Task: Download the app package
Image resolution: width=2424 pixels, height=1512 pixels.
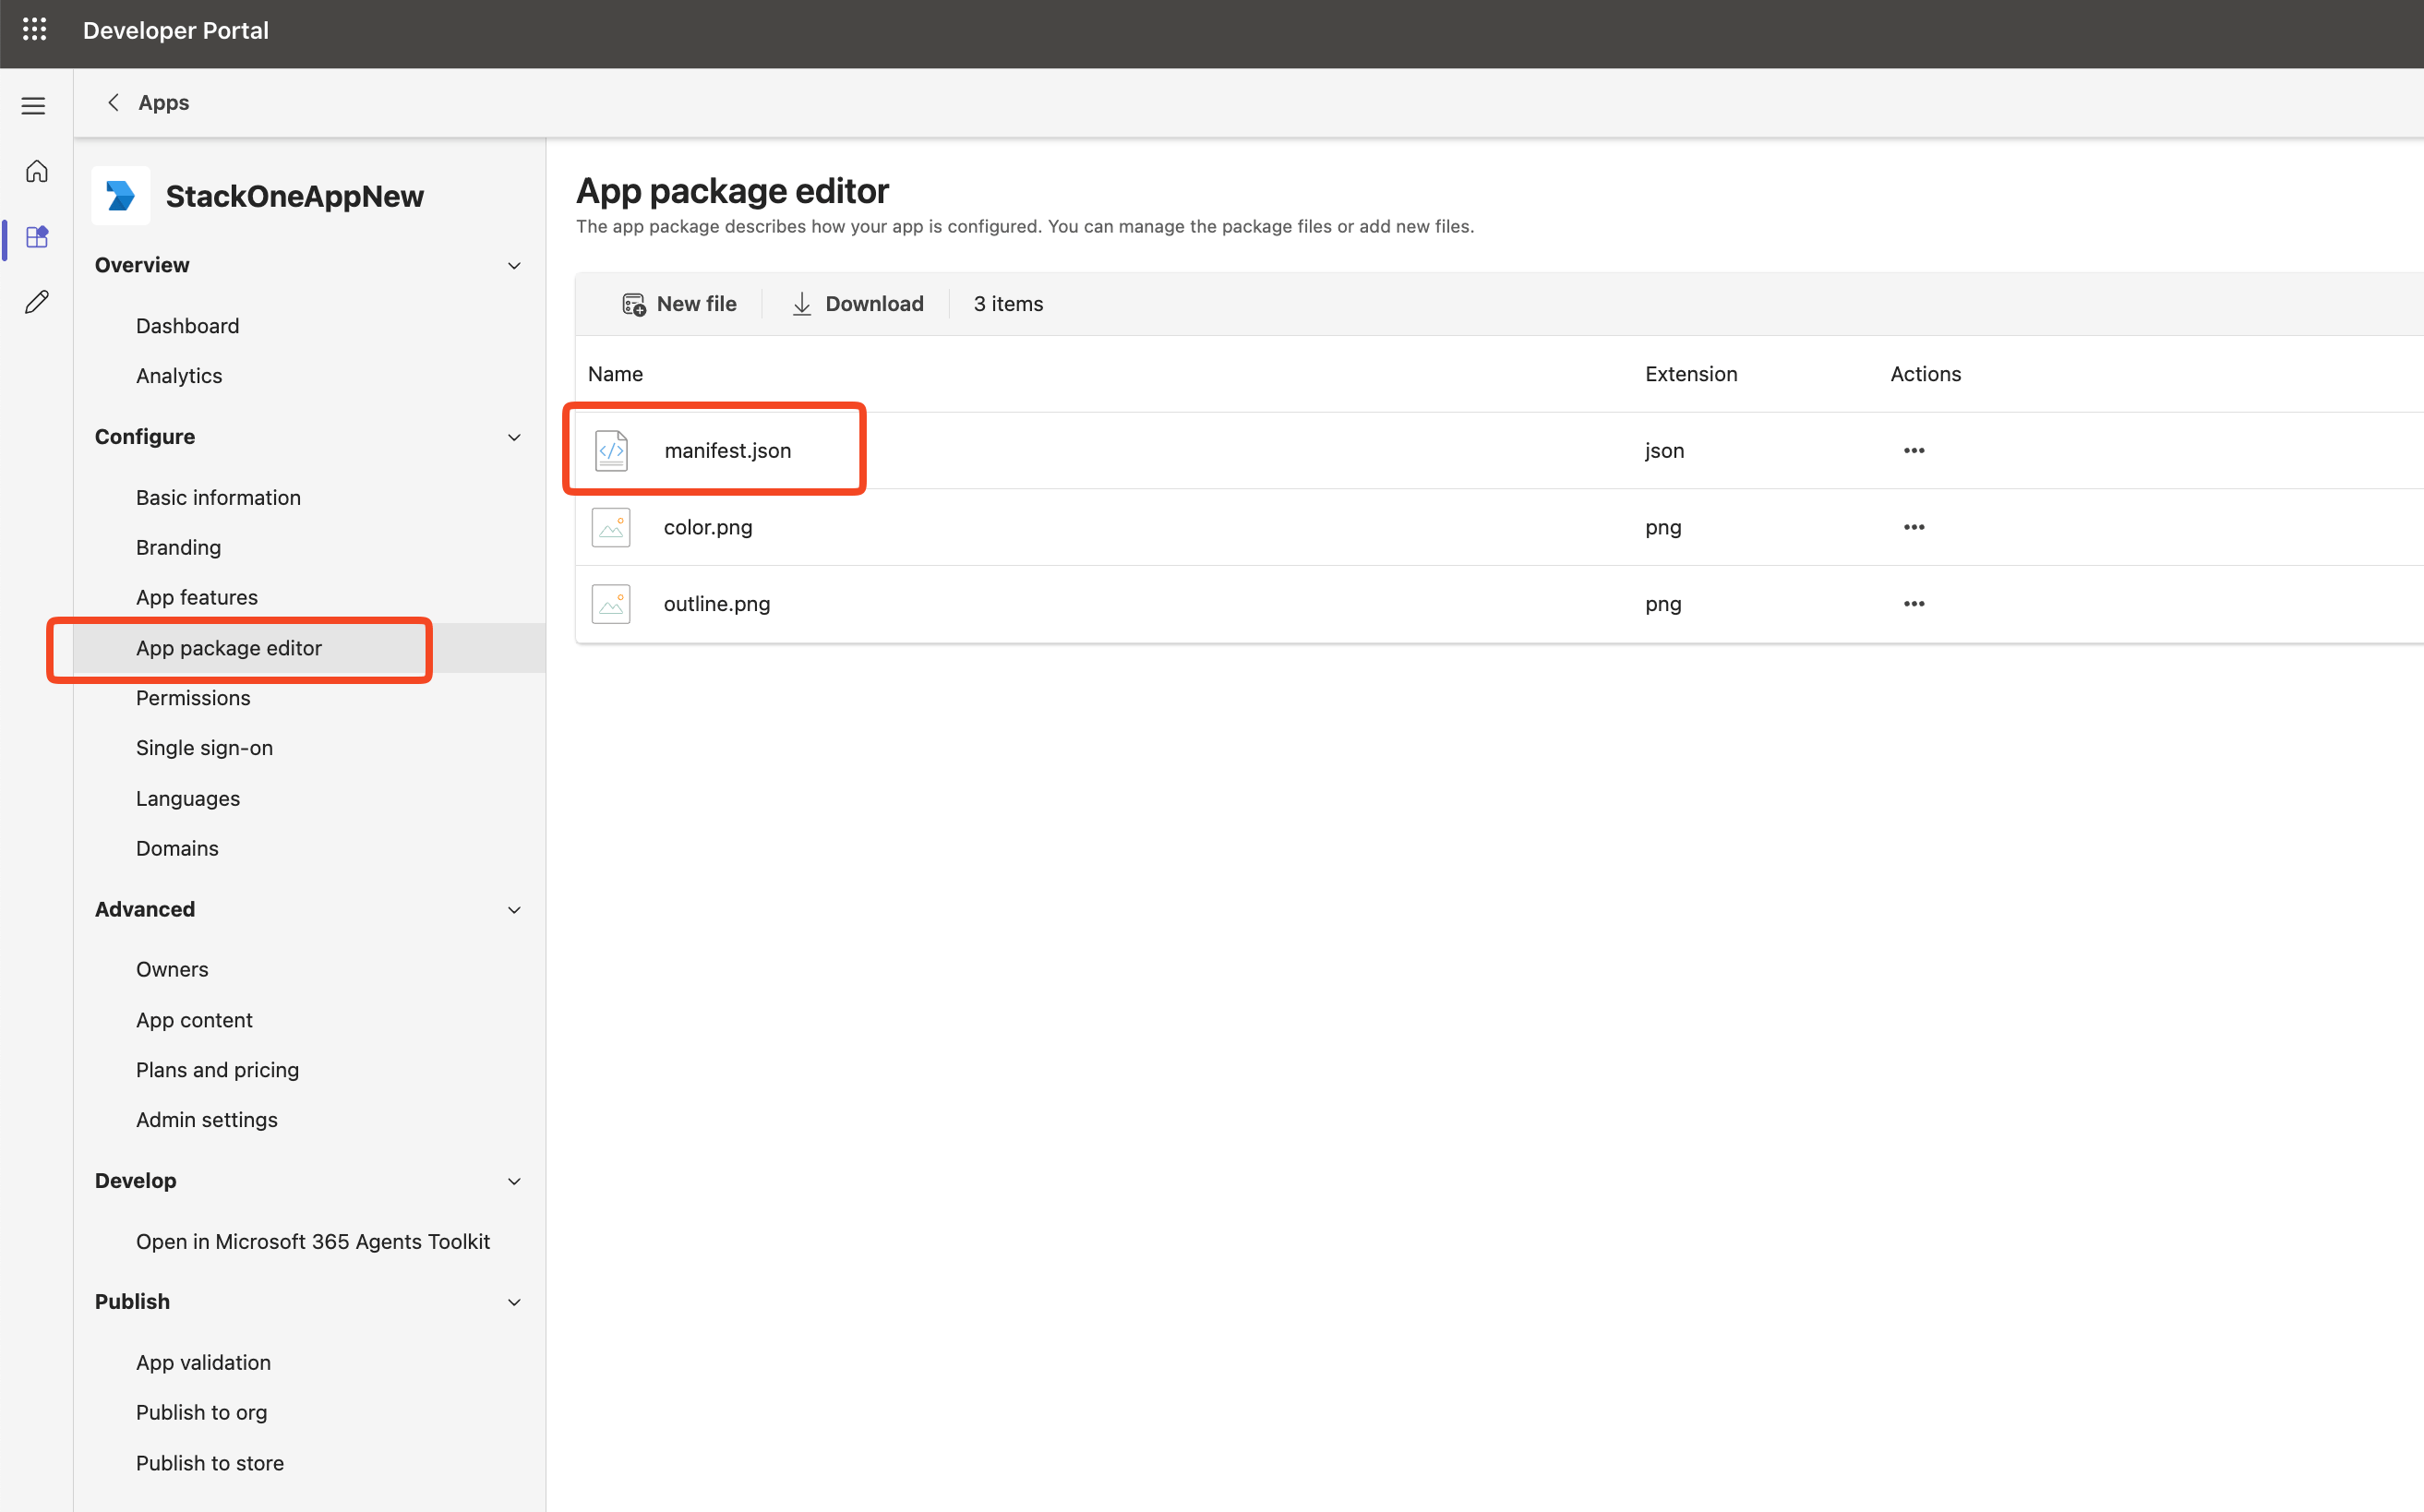Action: point(857,304)
